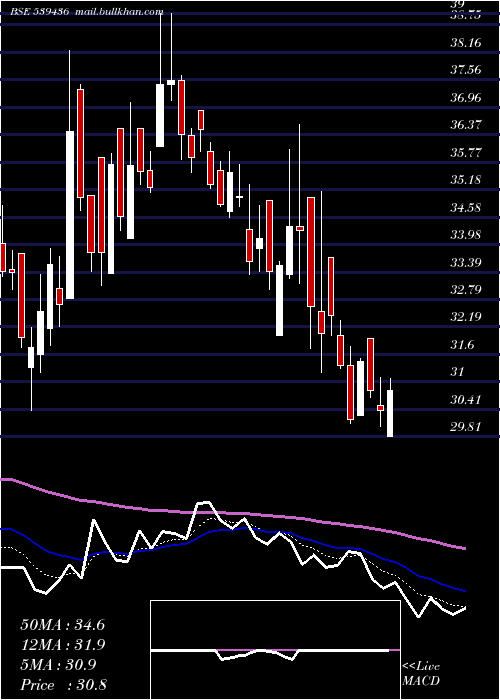The height and width of the screenshot is (700, 500).
Task: Click the <<Live MACD label
Action: (421, 673)
